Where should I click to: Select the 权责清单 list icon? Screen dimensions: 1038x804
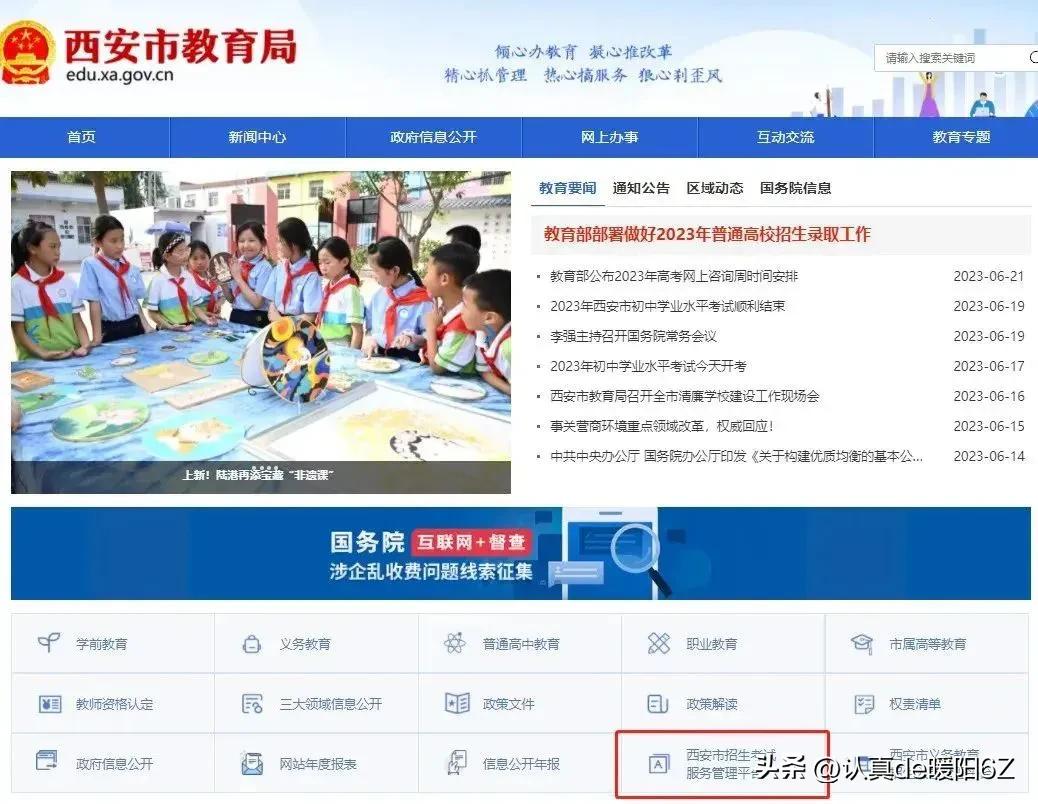pos(862,703)
